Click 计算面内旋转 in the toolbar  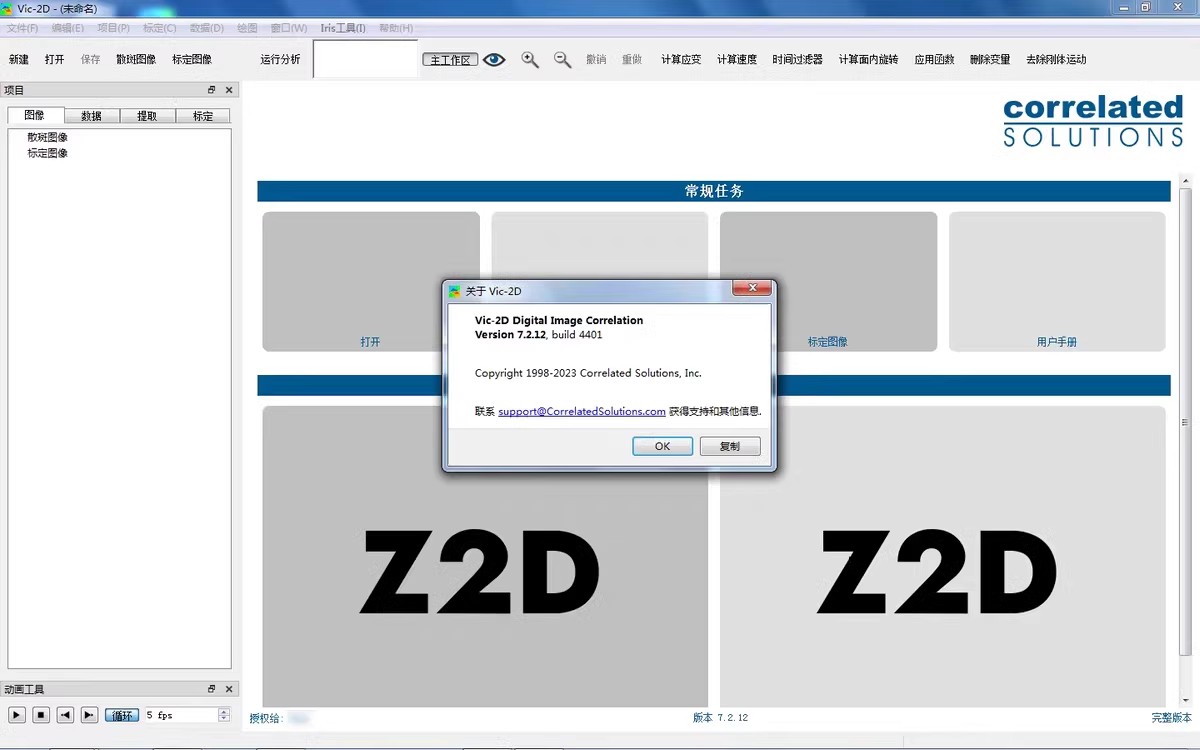click(869, 60)
